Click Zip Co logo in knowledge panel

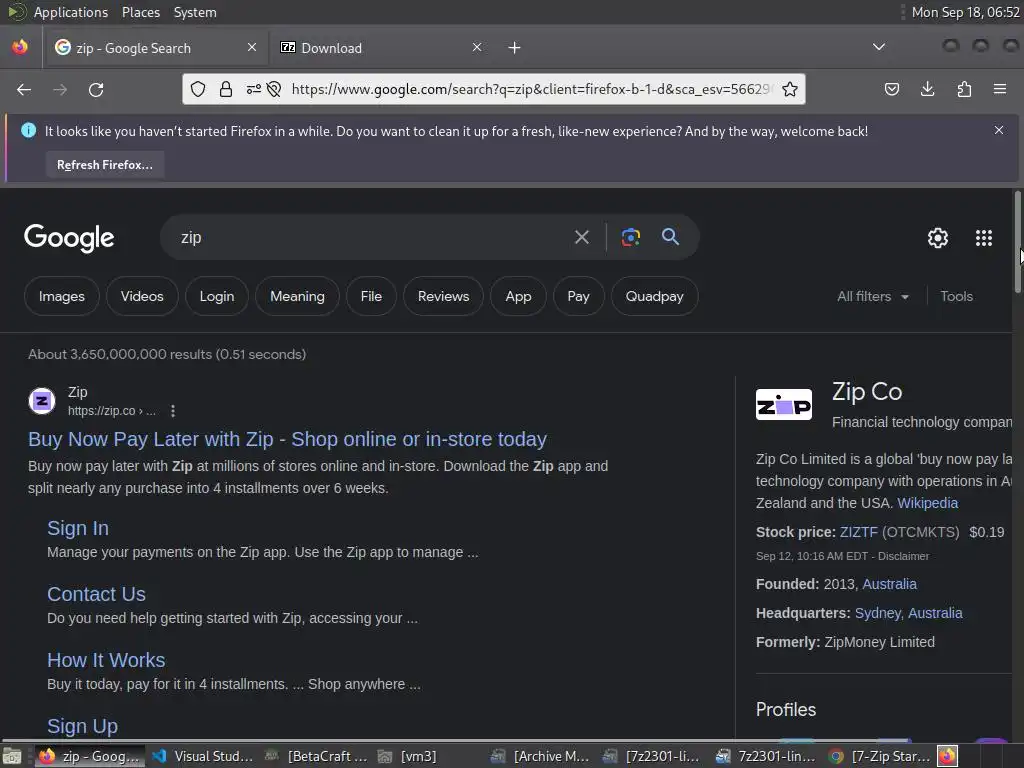784,405
